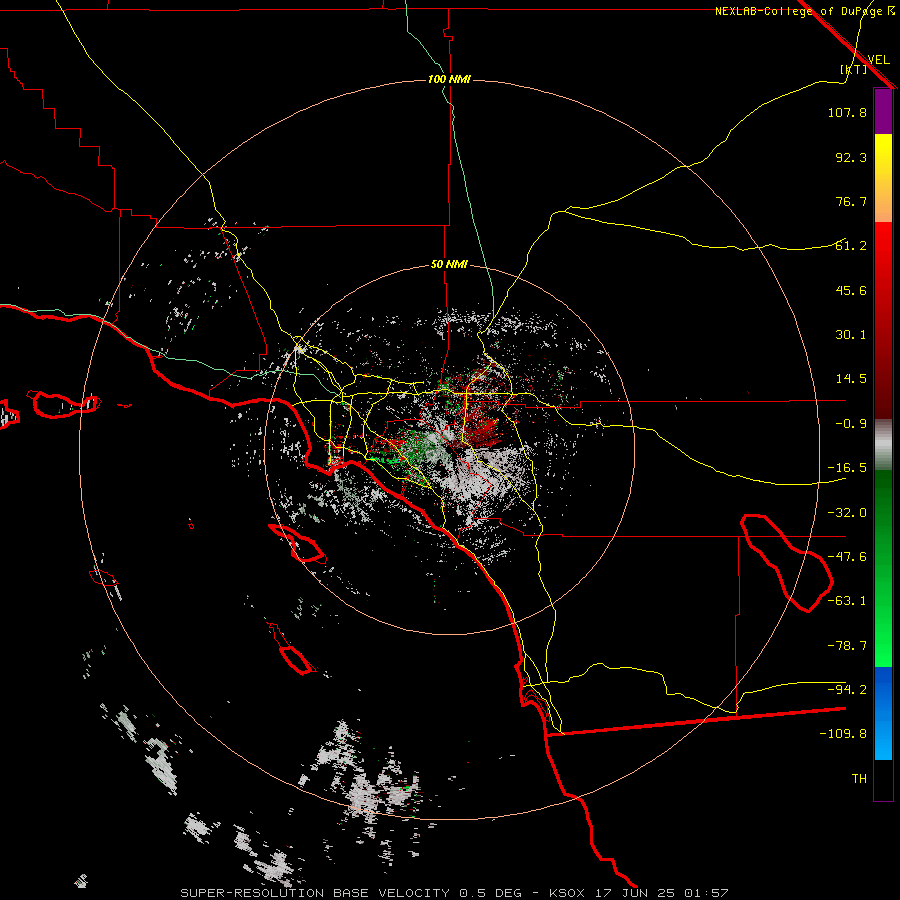Select the -16.5 velocity scale value
Screen dimensions: 900x900
point(847,468)
